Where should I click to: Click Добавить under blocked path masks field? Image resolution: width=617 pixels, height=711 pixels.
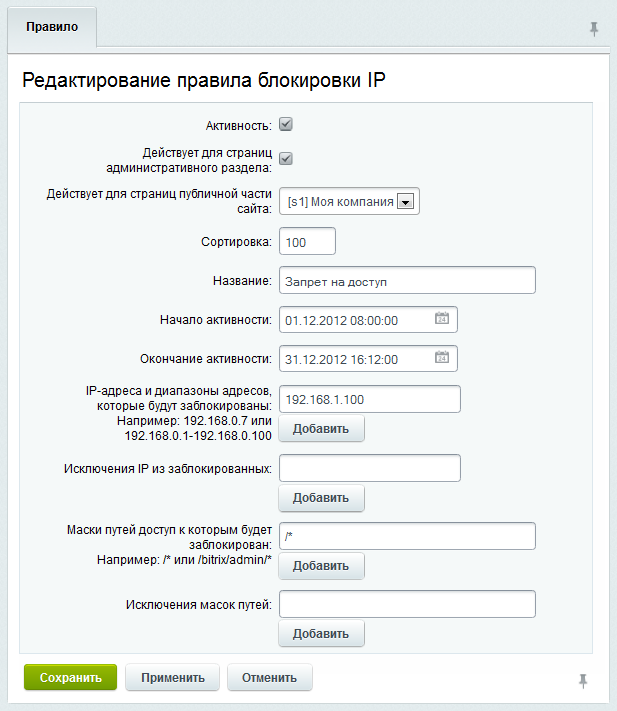pyautogui.click(x=321, y=566)
